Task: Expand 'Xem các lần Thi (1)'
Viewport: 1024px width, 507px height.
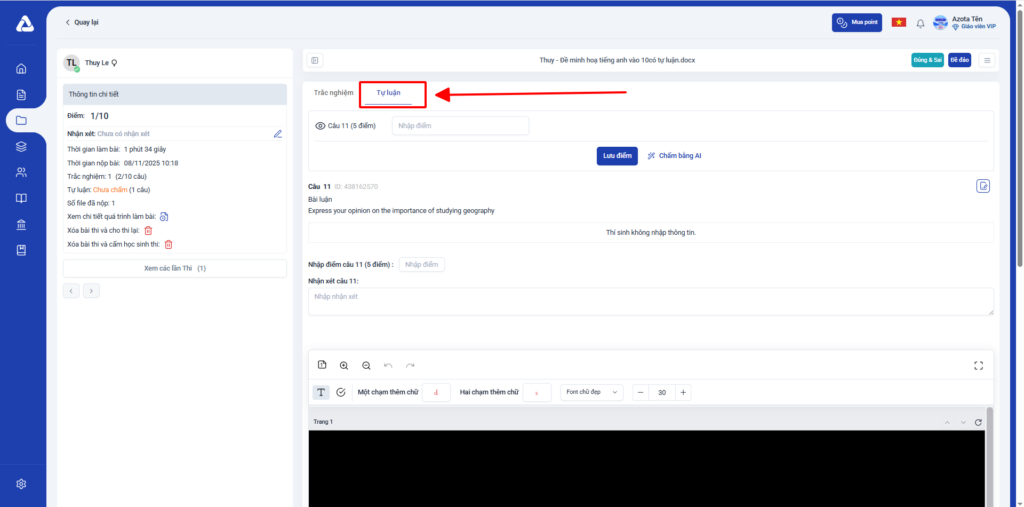Action: click(x=175, y=269)
